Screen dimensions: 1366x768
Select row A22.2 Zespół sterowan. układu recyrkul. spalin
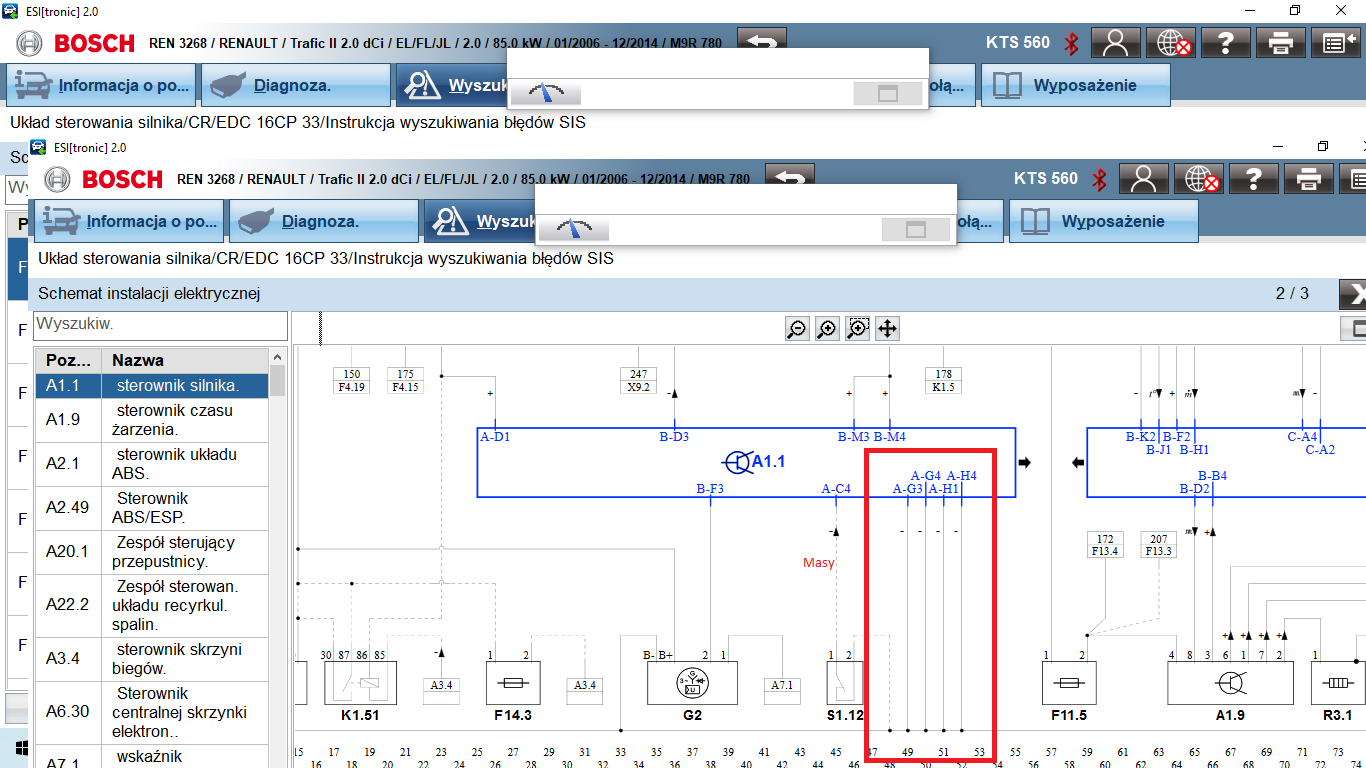coord(152,606)
